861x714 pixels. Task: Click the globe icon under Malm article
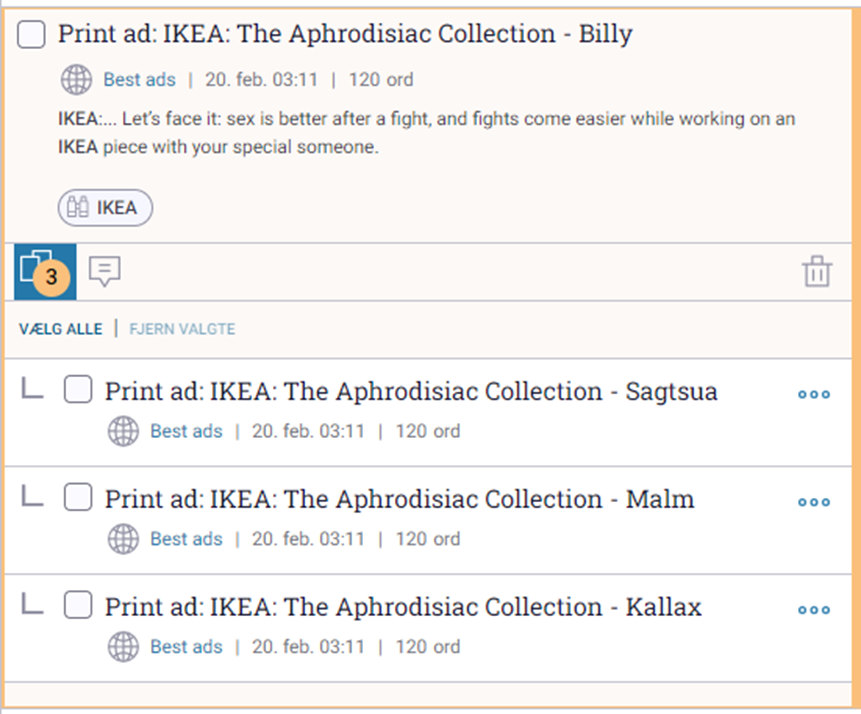(x=123, y=539)
